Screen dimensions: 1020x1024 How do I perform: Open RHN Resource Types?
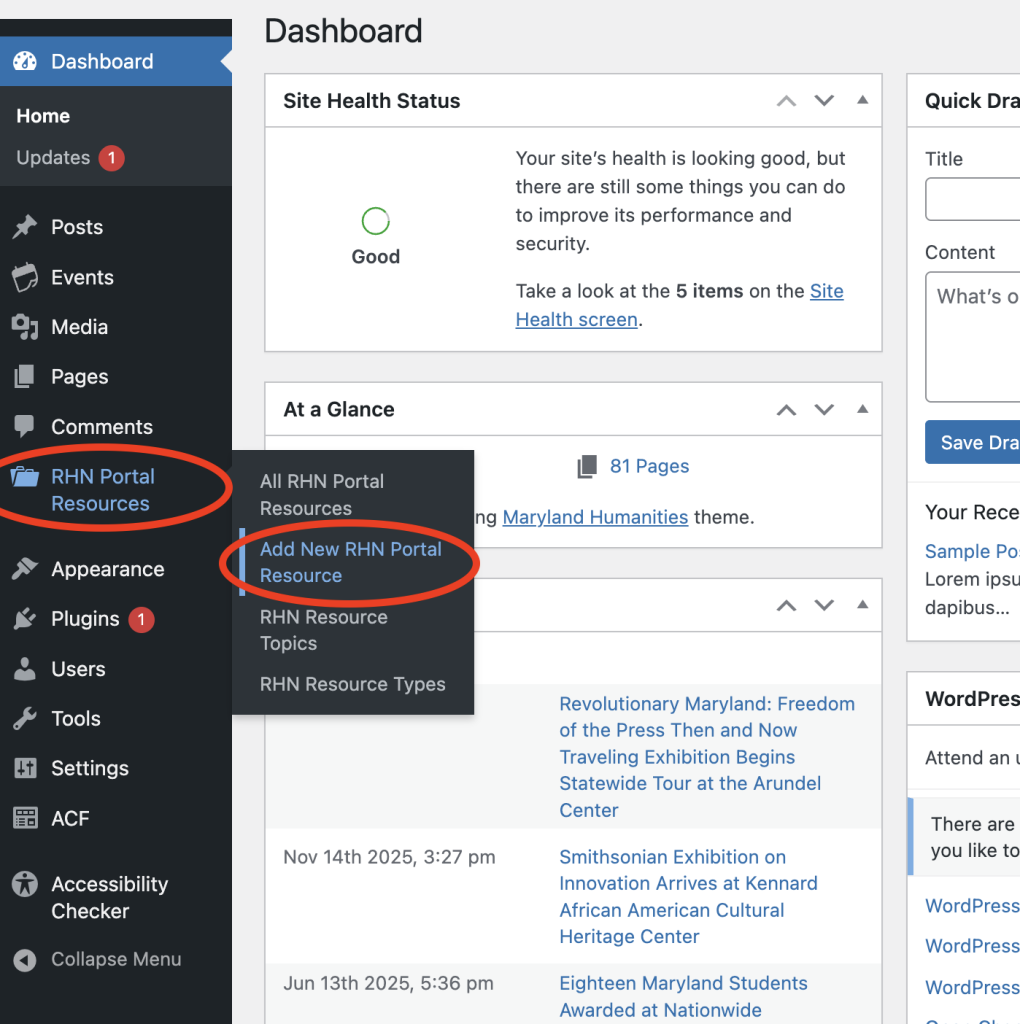click(353, 684)
